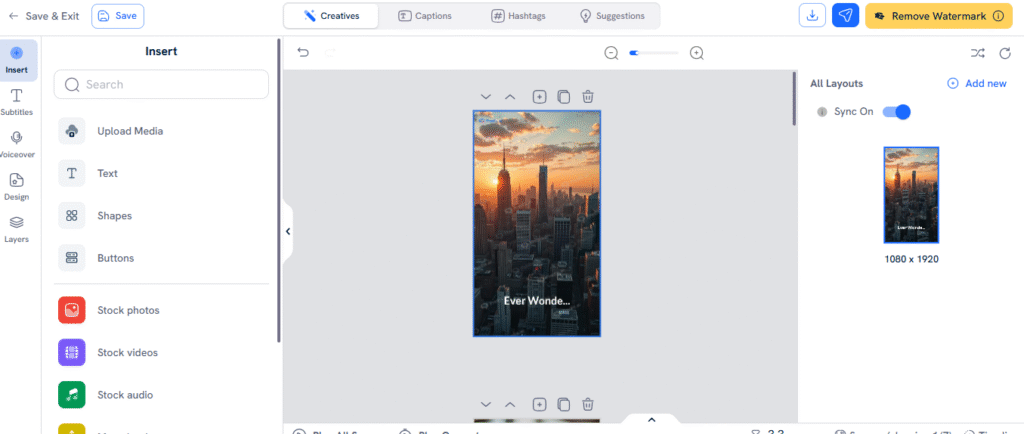Click the redo arrow
The height and width of the screenshot is (434, 1024).
[x=330, y=53]
